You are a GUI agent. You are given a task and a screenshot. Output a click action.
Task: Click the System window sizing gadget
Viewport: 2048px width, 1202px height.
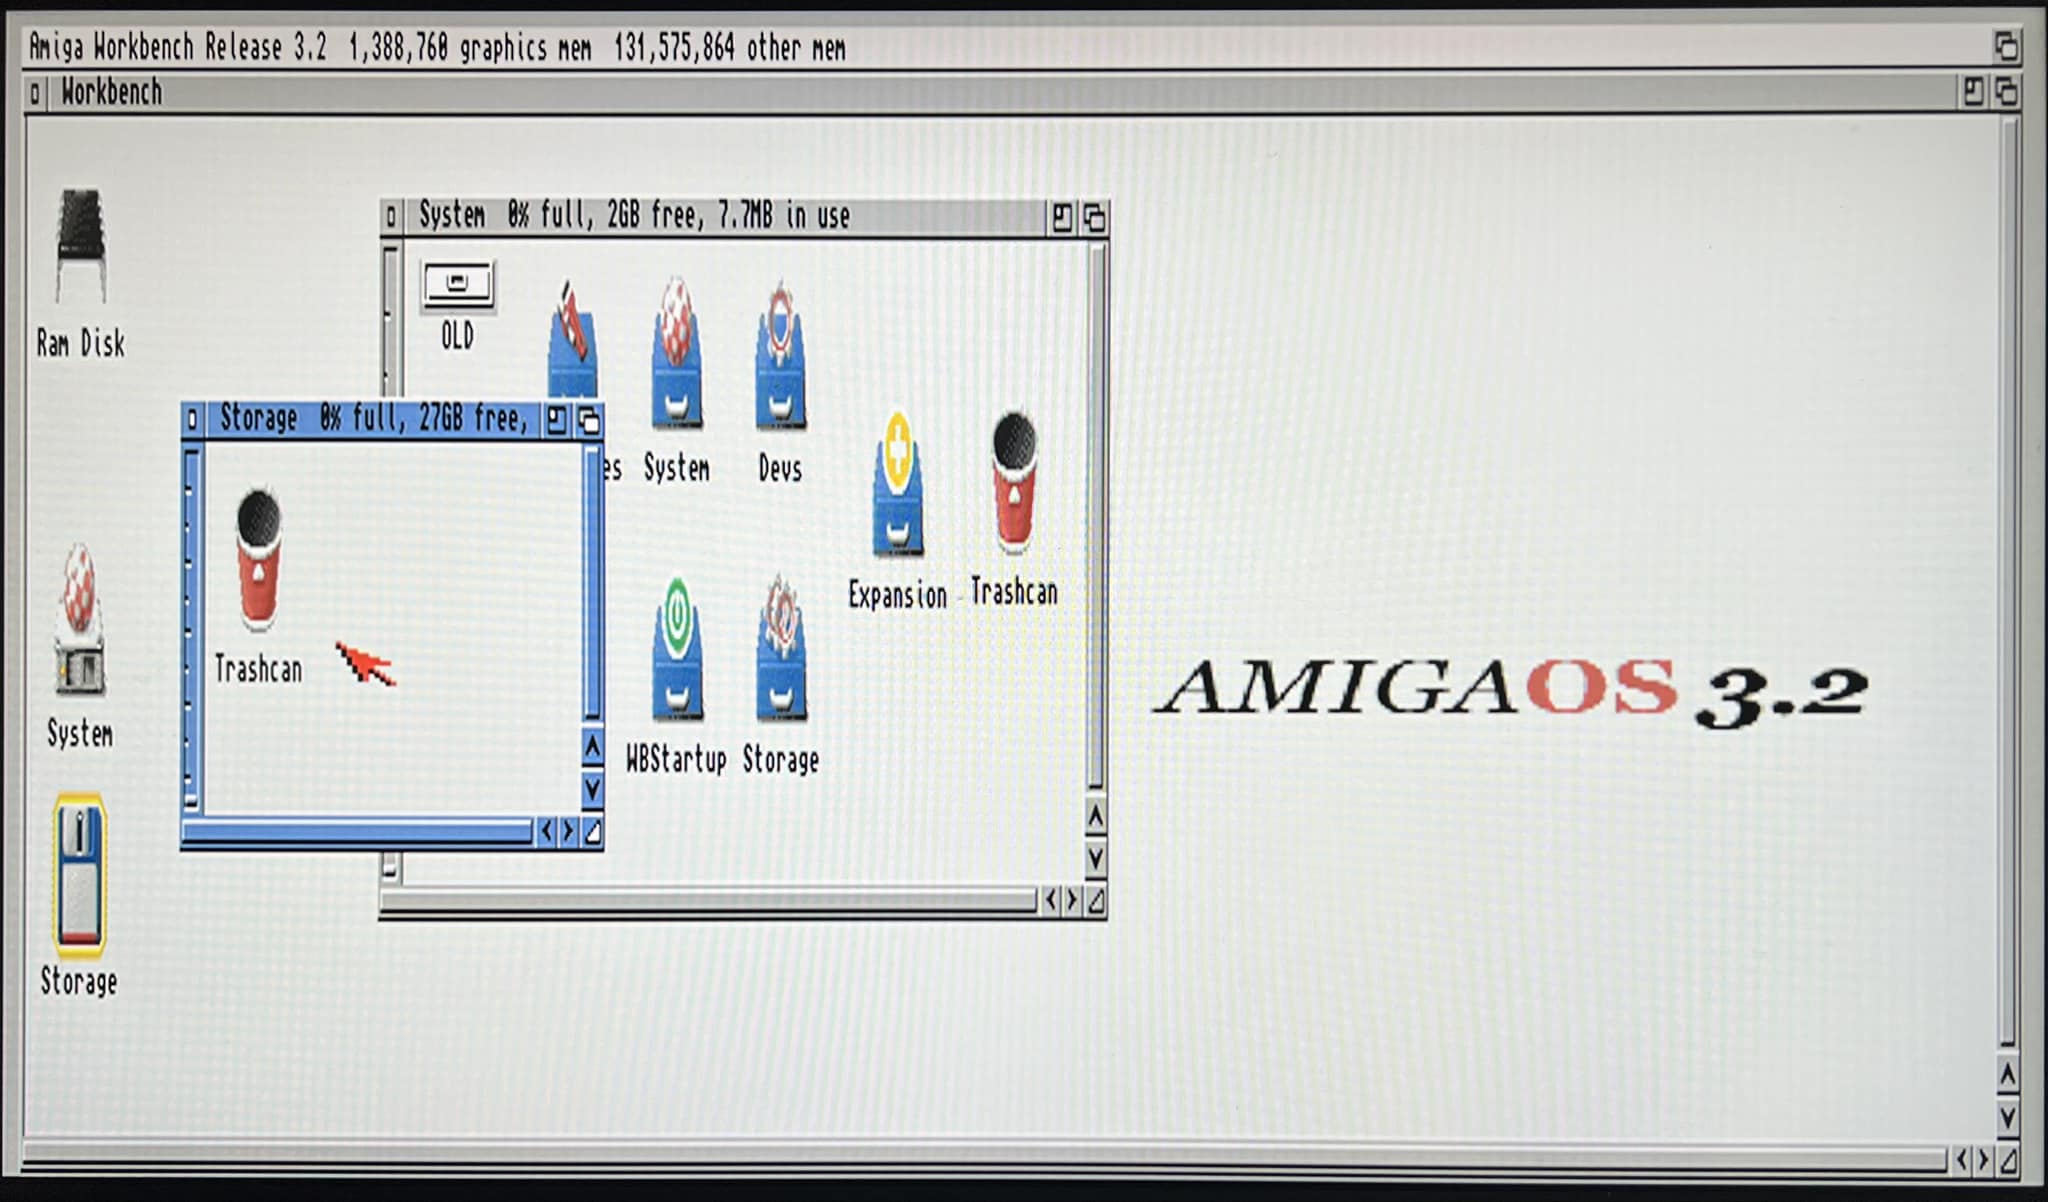click(x=1096, y=901)
